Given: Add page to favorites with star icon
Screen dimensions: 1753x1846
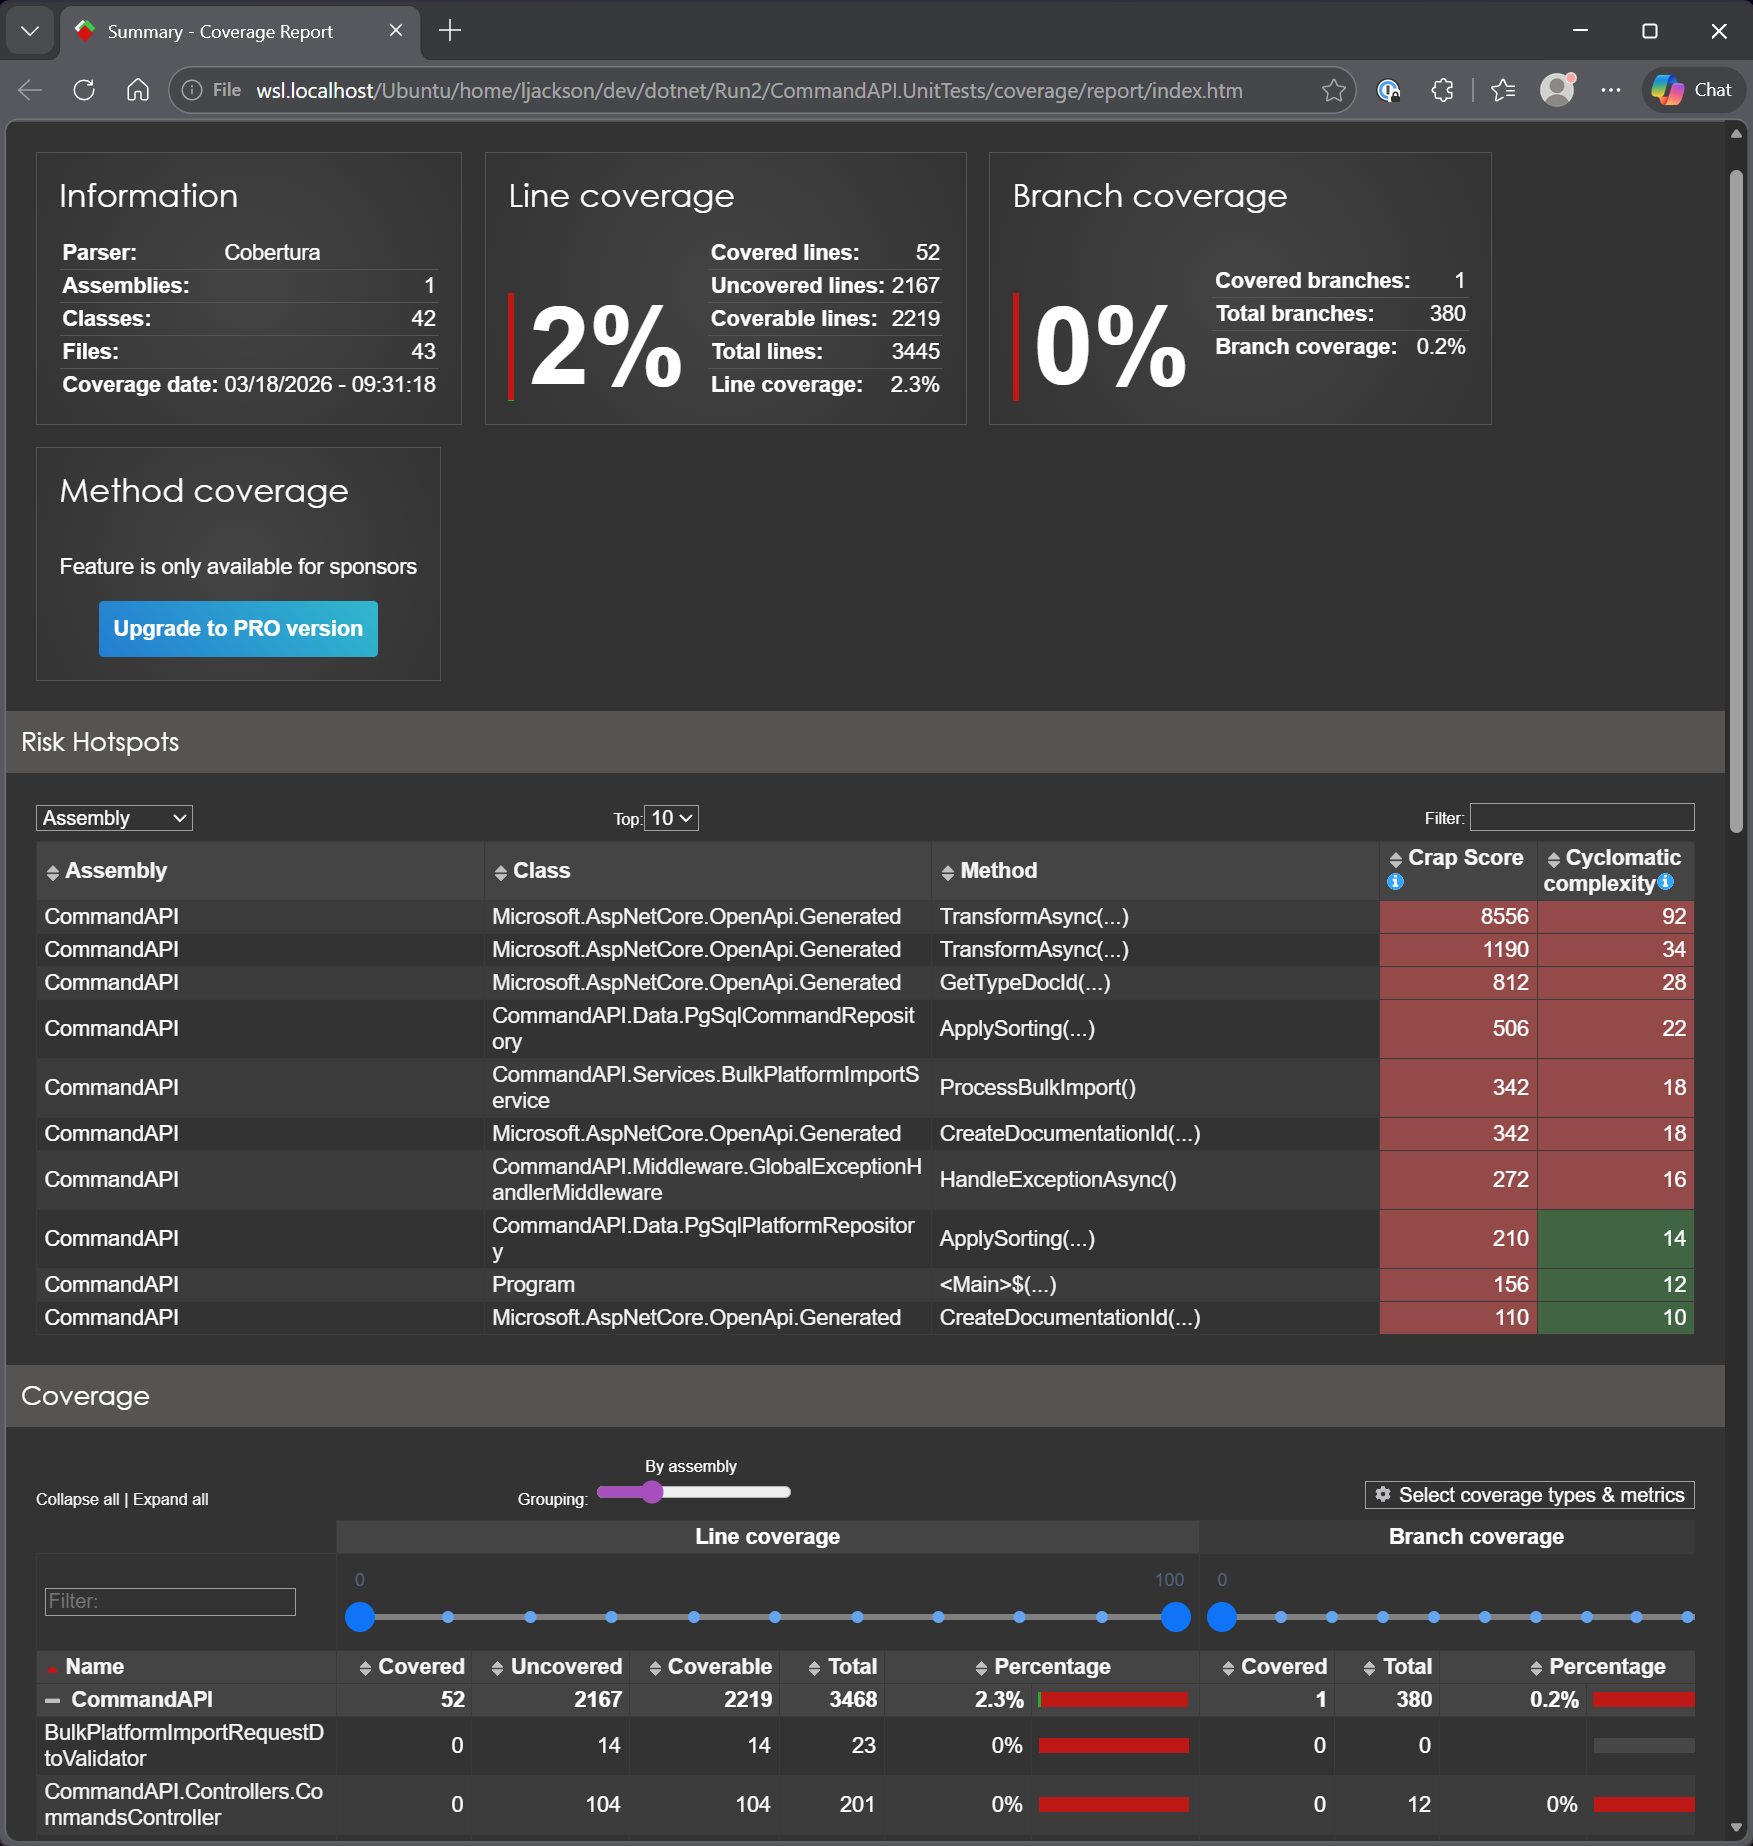Looking at the screenshot, I should tap(1334, 90).
